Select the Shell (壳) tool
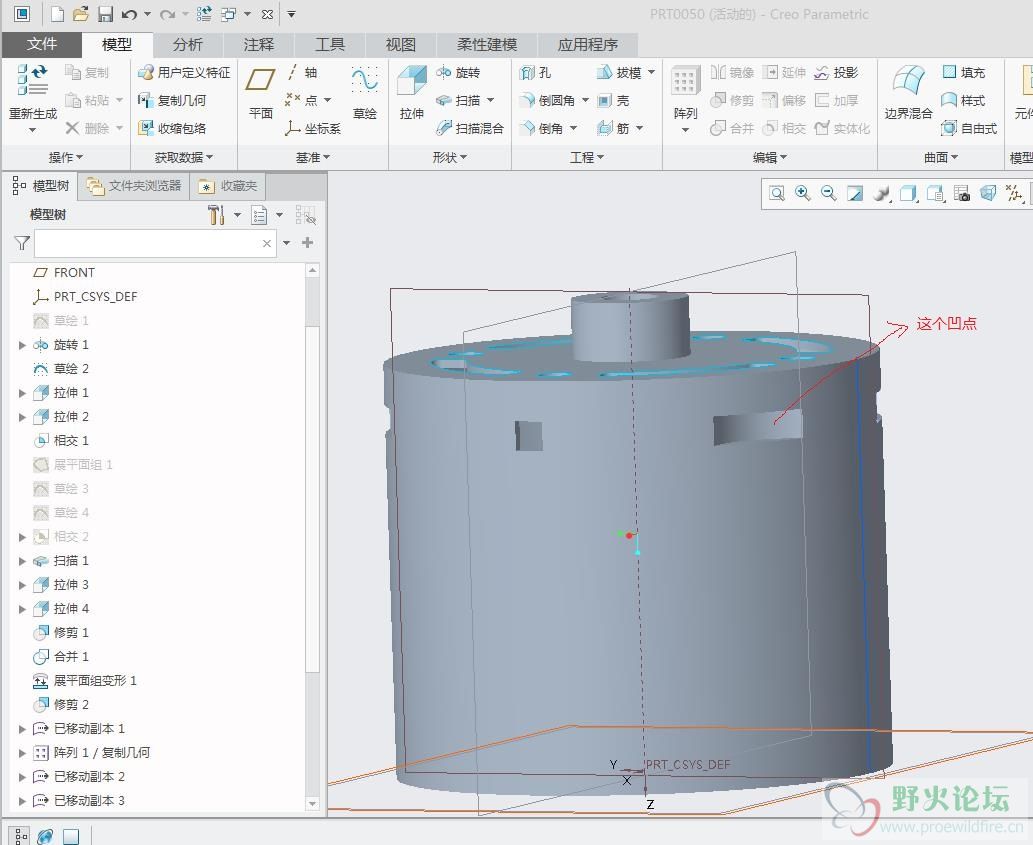Screen dimensions: 1033x845 pyautogui.click(x=613, y=101)
